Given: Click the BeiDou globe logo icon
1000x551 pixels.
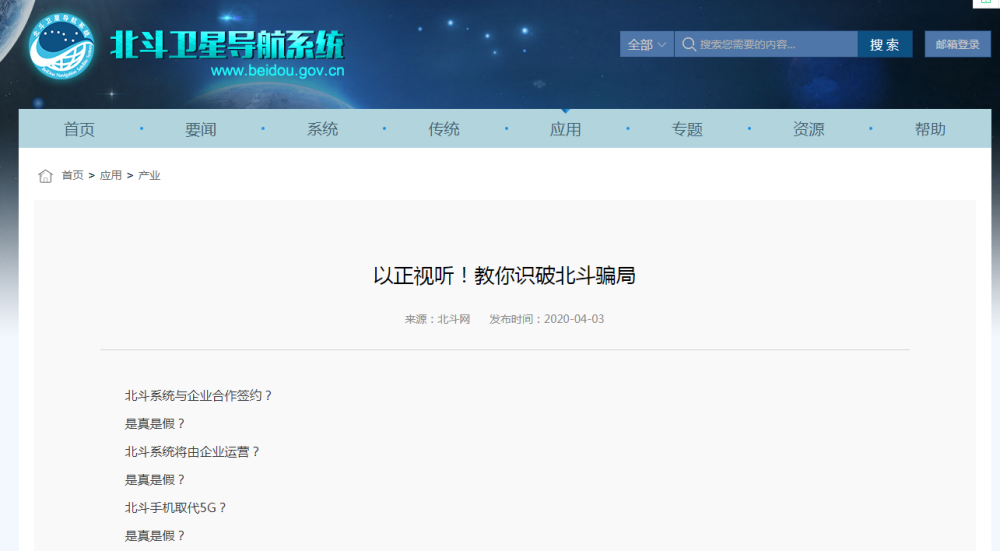Looking at the screenshot, I should [61, 47].
